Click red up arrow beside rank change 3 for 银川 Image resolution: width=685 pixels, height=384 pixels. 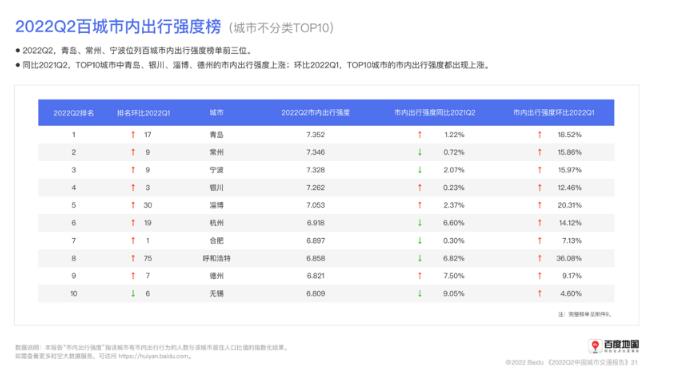[133, 187]
